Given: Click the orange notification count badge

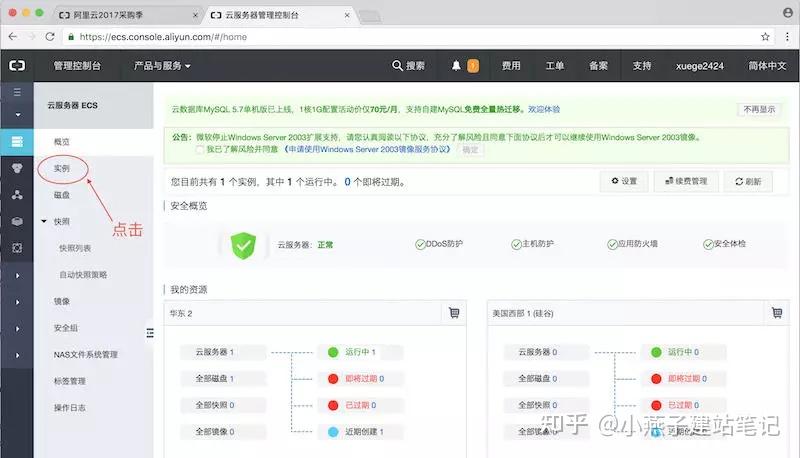Looking at the screenshot, I should [473, 66].
